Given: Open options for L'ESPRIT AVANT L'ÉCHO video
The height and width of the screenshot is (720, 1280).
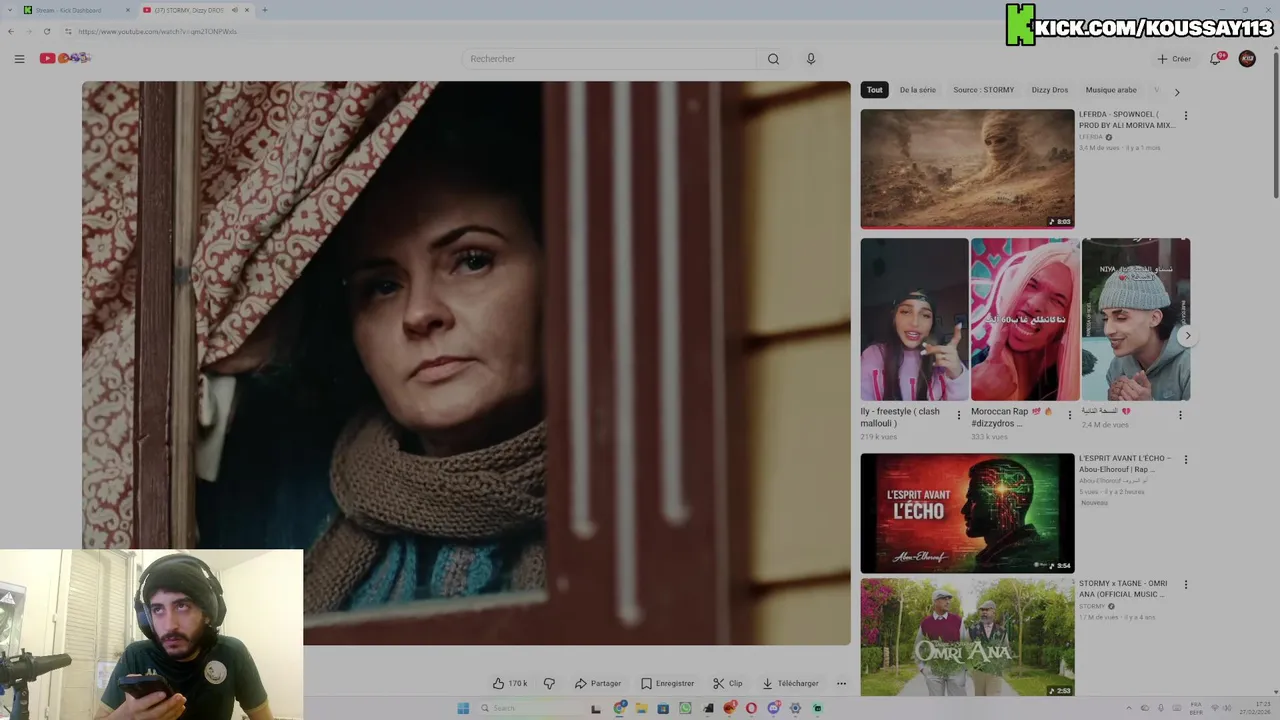Looking at the screenshot, I should 1186,460.
